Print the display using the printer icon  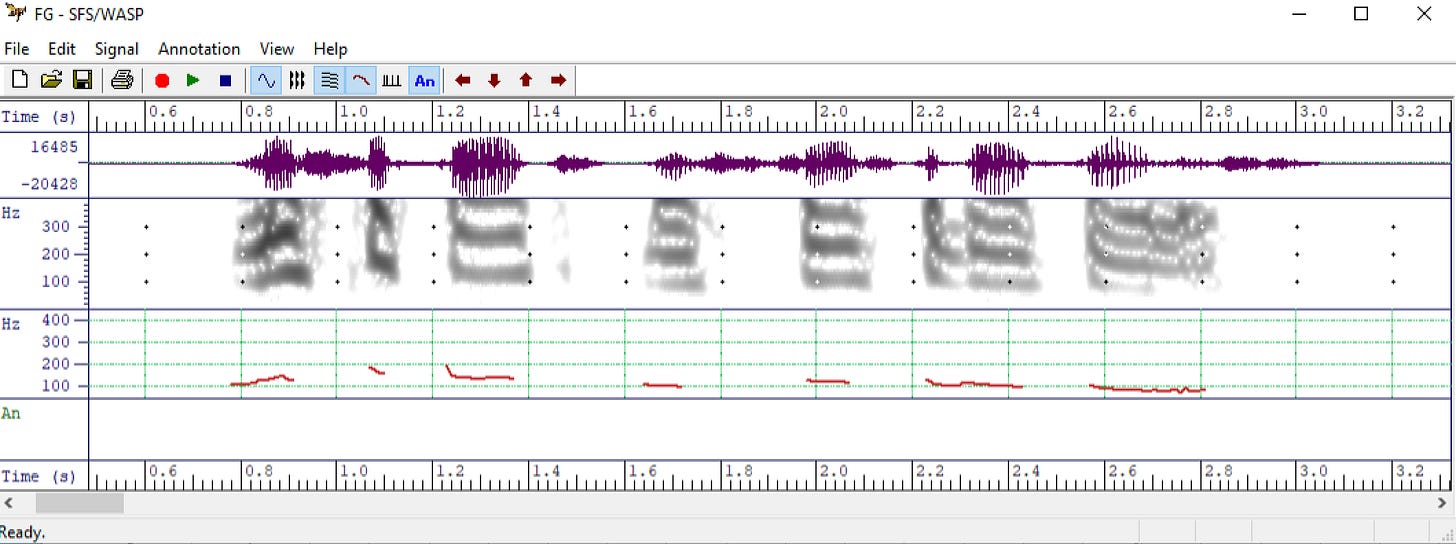122,80
